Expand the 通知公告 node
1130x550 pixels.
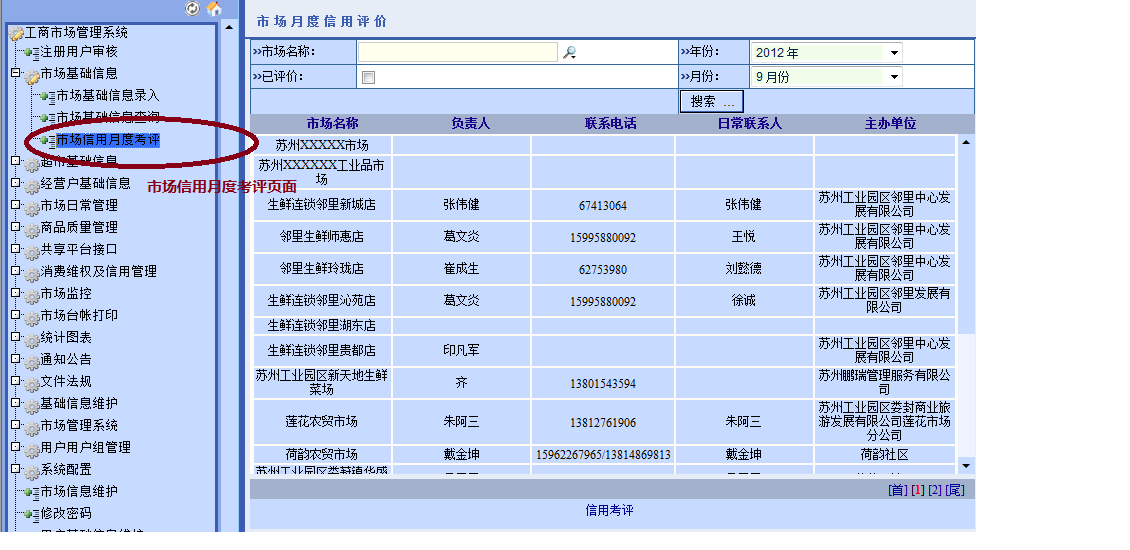pyautogui.click(x=15, y=359)
